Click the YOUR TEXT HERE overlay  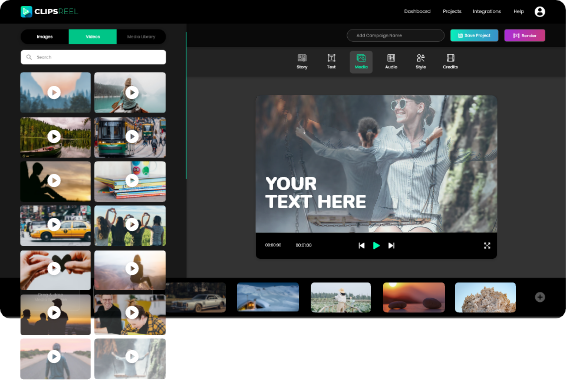pyautogui.click(x=315, y=193)
